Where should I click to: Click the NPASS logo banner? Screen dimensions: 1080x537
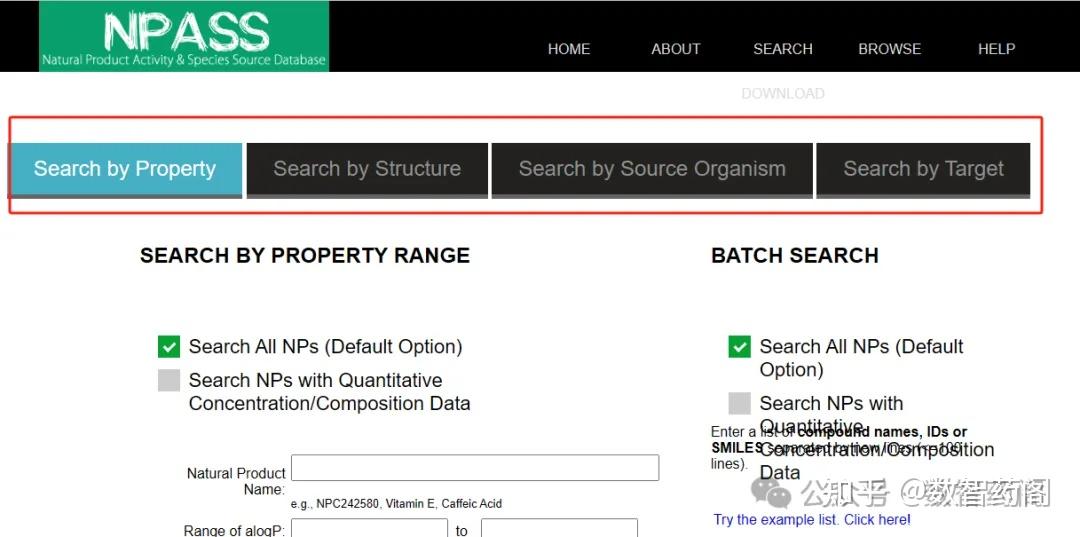(x=184, y=37)
